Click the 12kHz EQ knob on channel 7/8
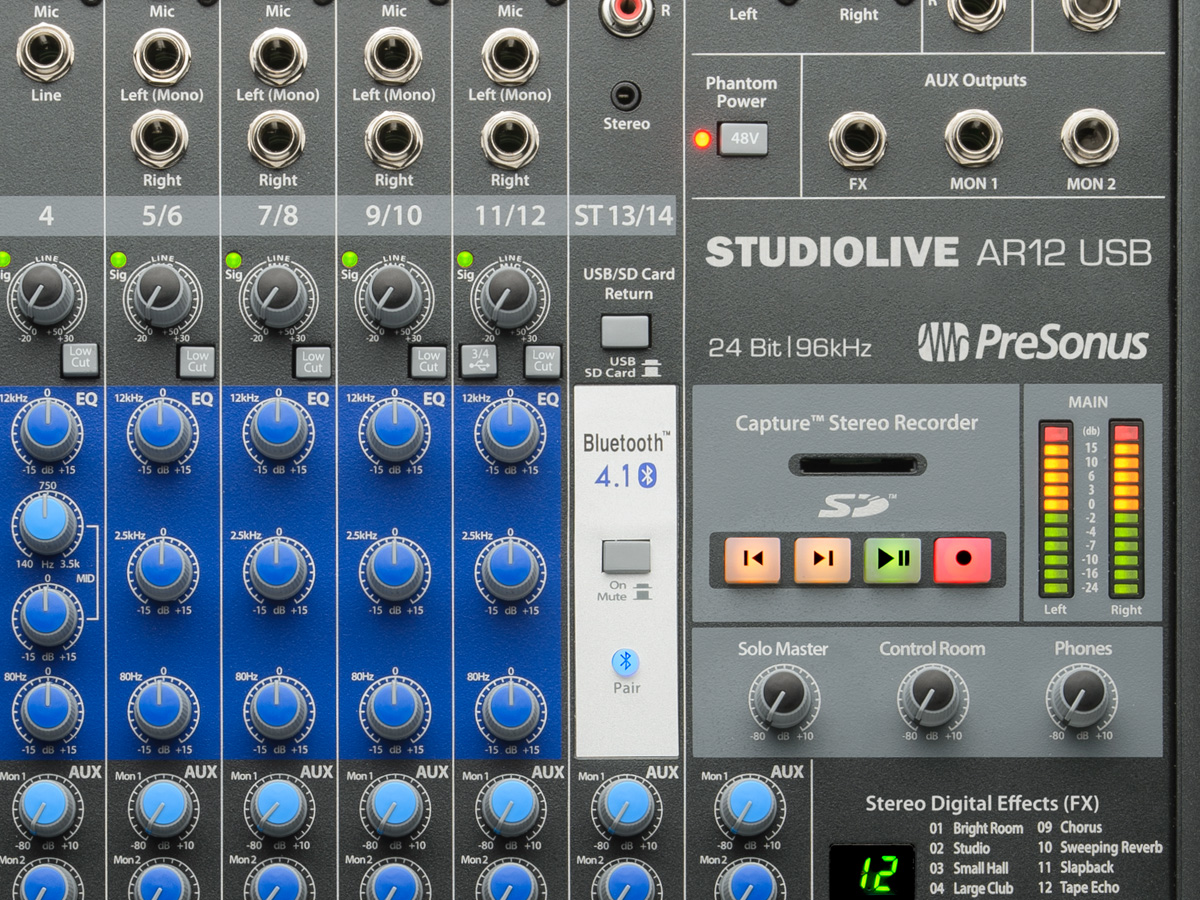The height and width of the screenshot is (900, 1200). pos(279,430)
